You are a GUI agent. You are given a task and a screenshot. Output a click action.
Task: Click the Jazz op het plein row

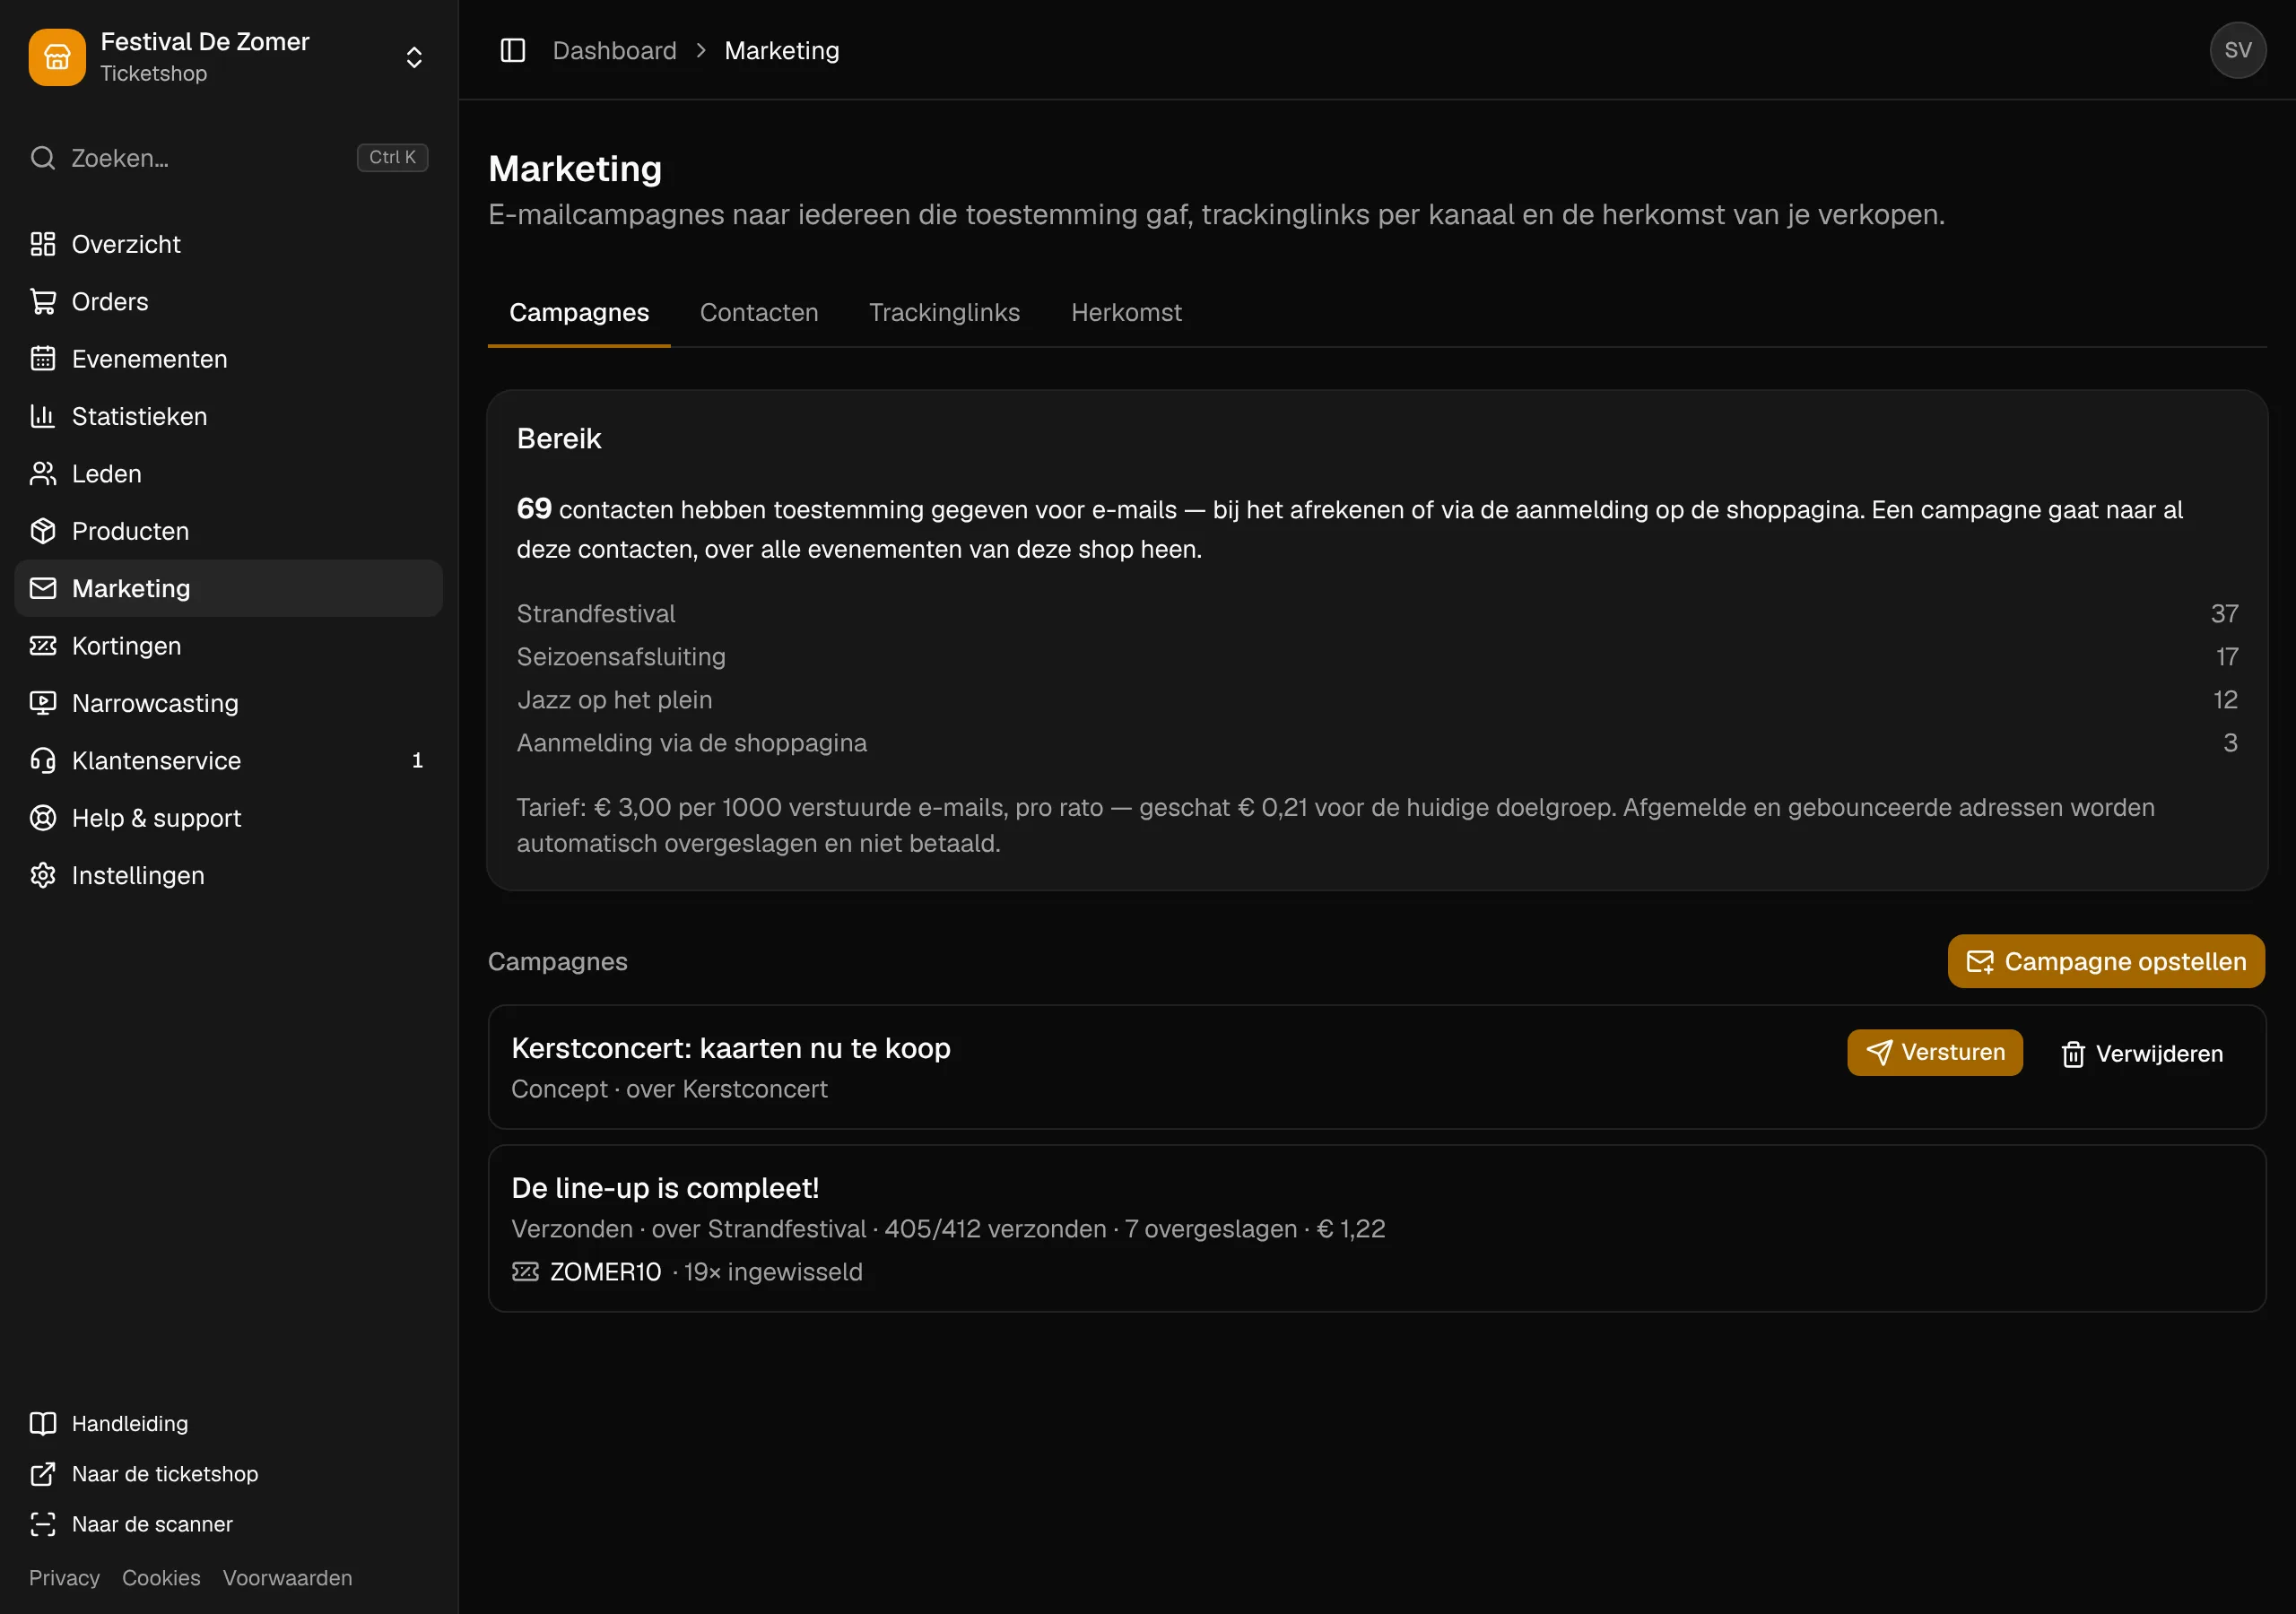pyautogui.click(x=1377, y=699)
